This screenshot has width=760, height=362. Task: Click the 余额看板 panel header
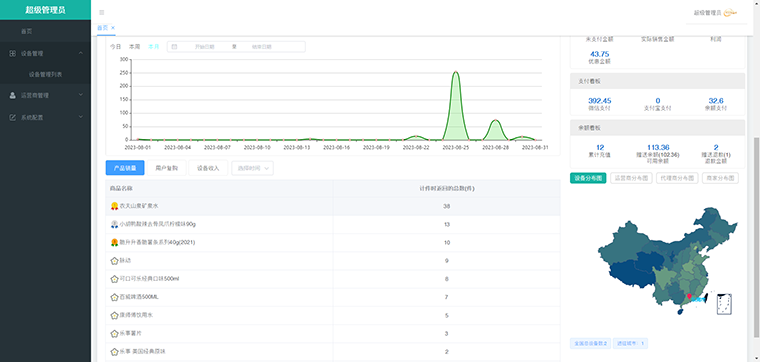[x=657, y=127]
